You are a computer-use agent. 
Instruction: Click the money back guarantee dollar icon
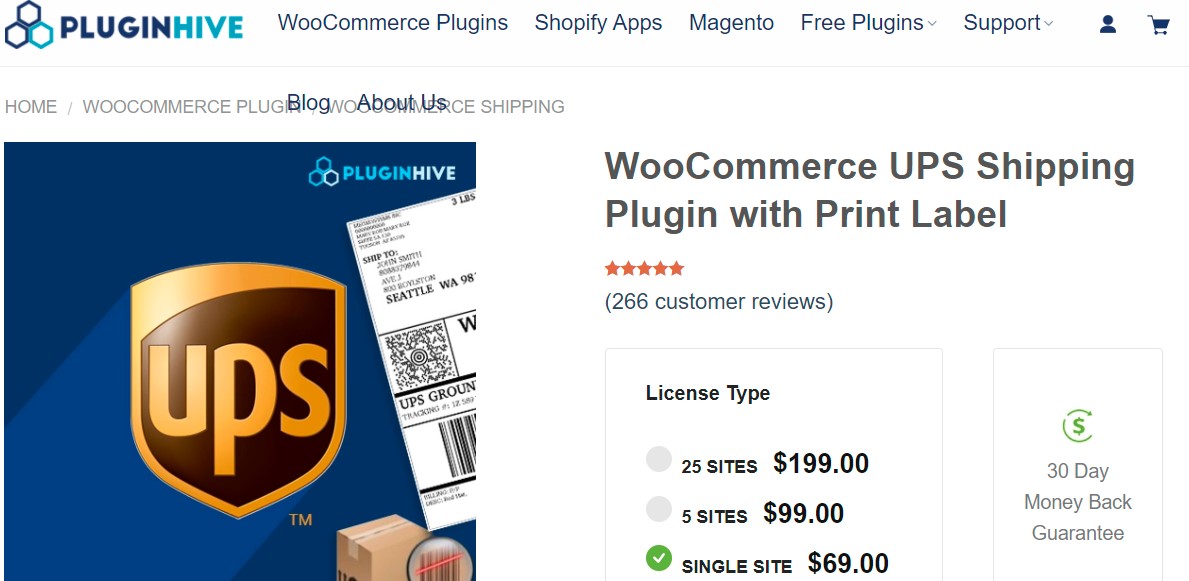tap(1077, 426)
